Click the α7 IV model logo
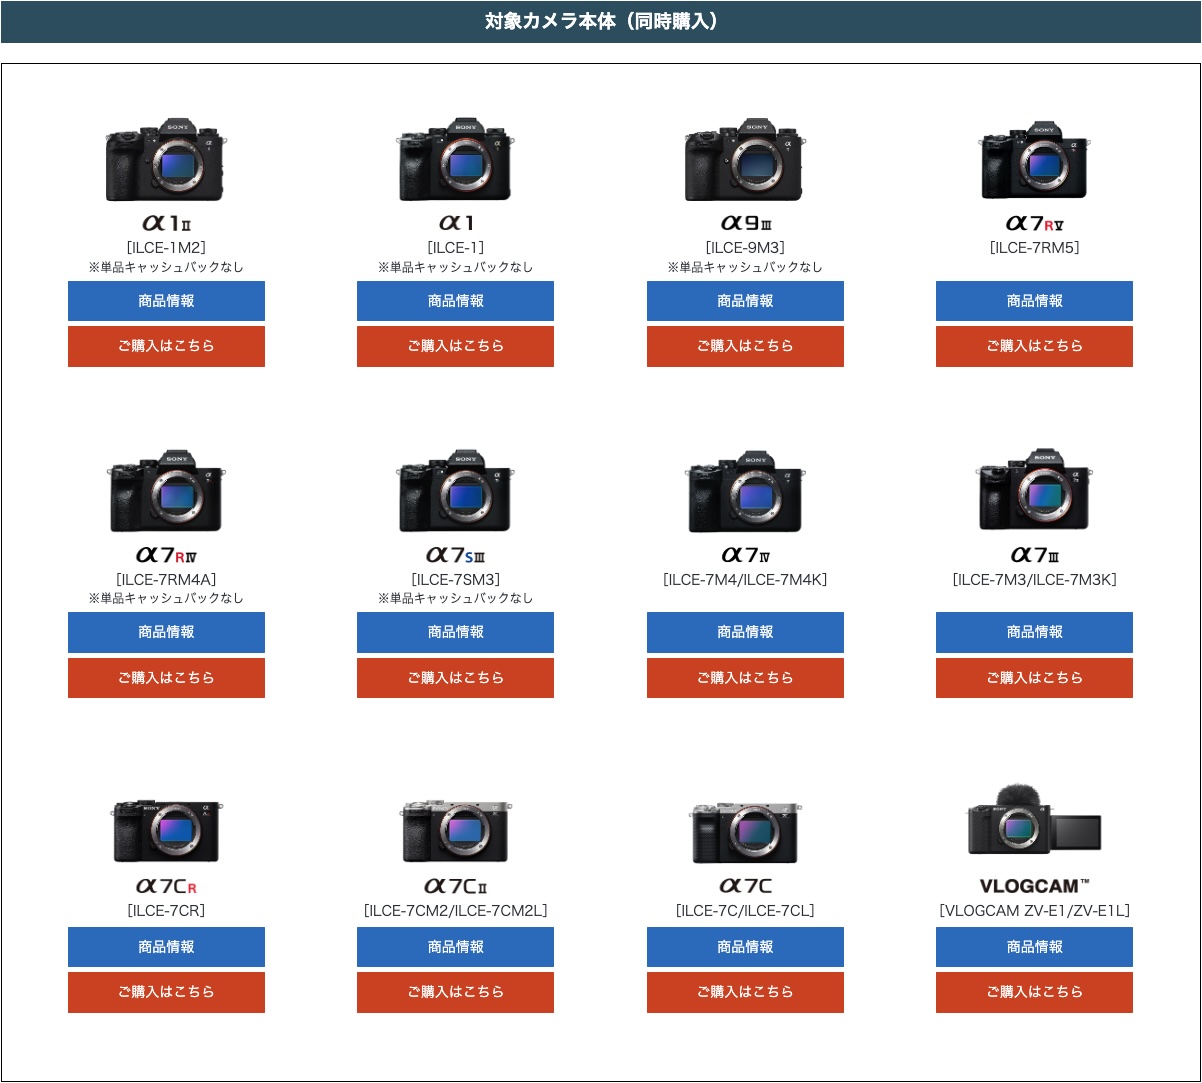The width and height of the screenshot is (1202, 1083). [745, 555]
